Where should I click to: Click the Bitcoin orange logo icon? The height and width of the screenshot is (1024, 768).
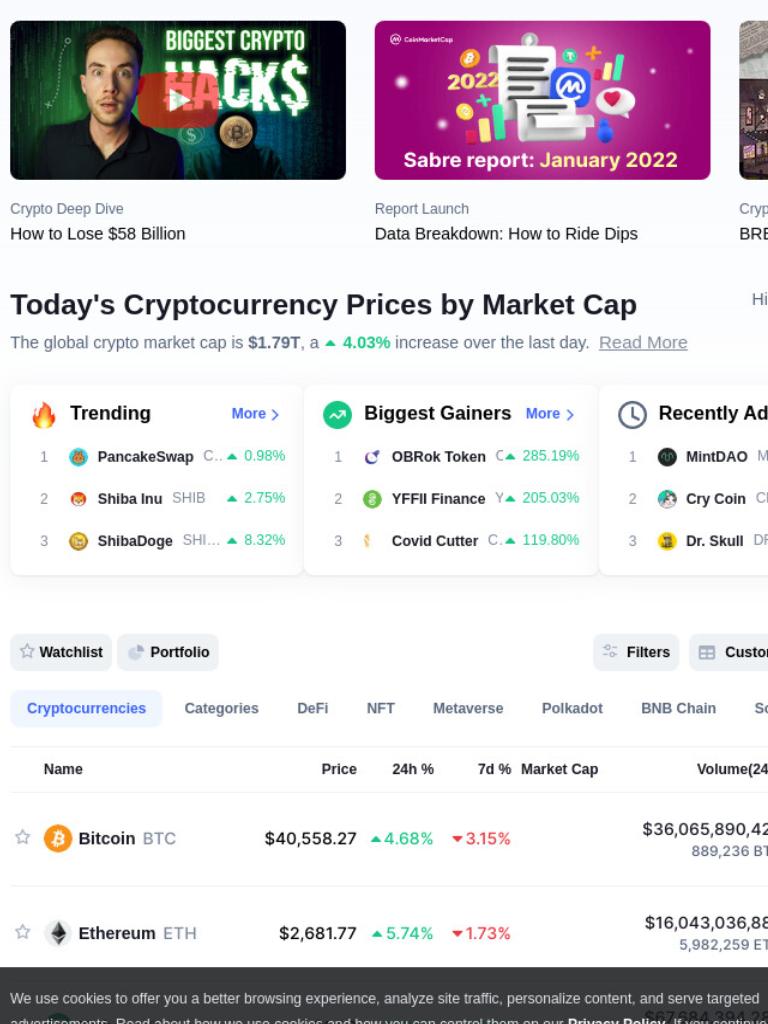57,838
